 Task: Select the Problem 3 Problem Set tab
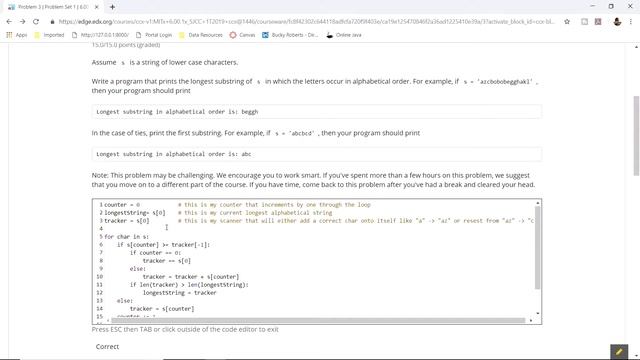tap(53, 7)
